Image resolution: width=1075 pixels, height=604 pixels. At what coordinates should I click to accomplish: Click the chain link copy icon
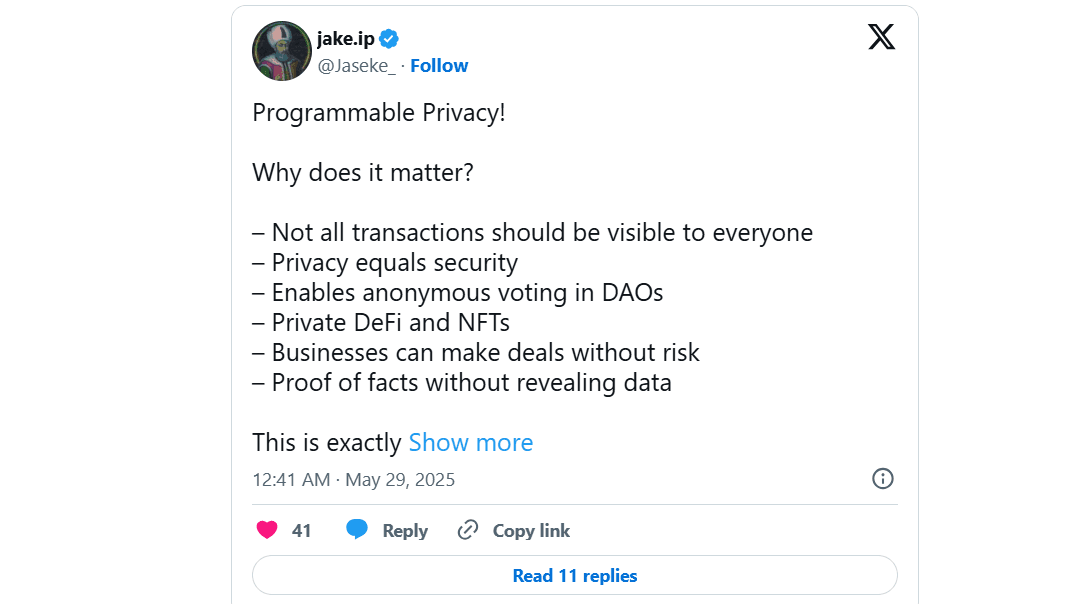click(x=467, y=531)
